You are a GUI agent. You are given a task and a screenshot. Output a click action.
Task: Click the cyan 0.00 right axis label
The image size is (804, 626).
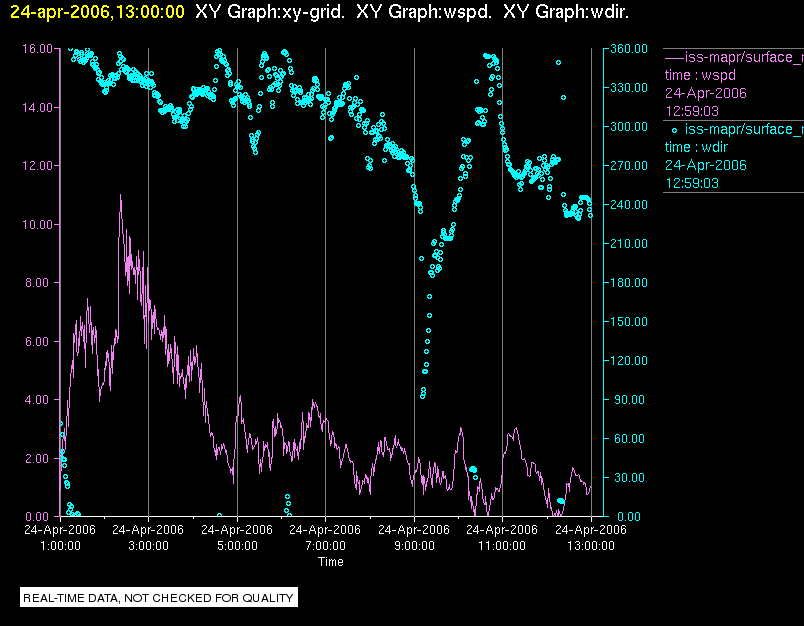point(629,516)
